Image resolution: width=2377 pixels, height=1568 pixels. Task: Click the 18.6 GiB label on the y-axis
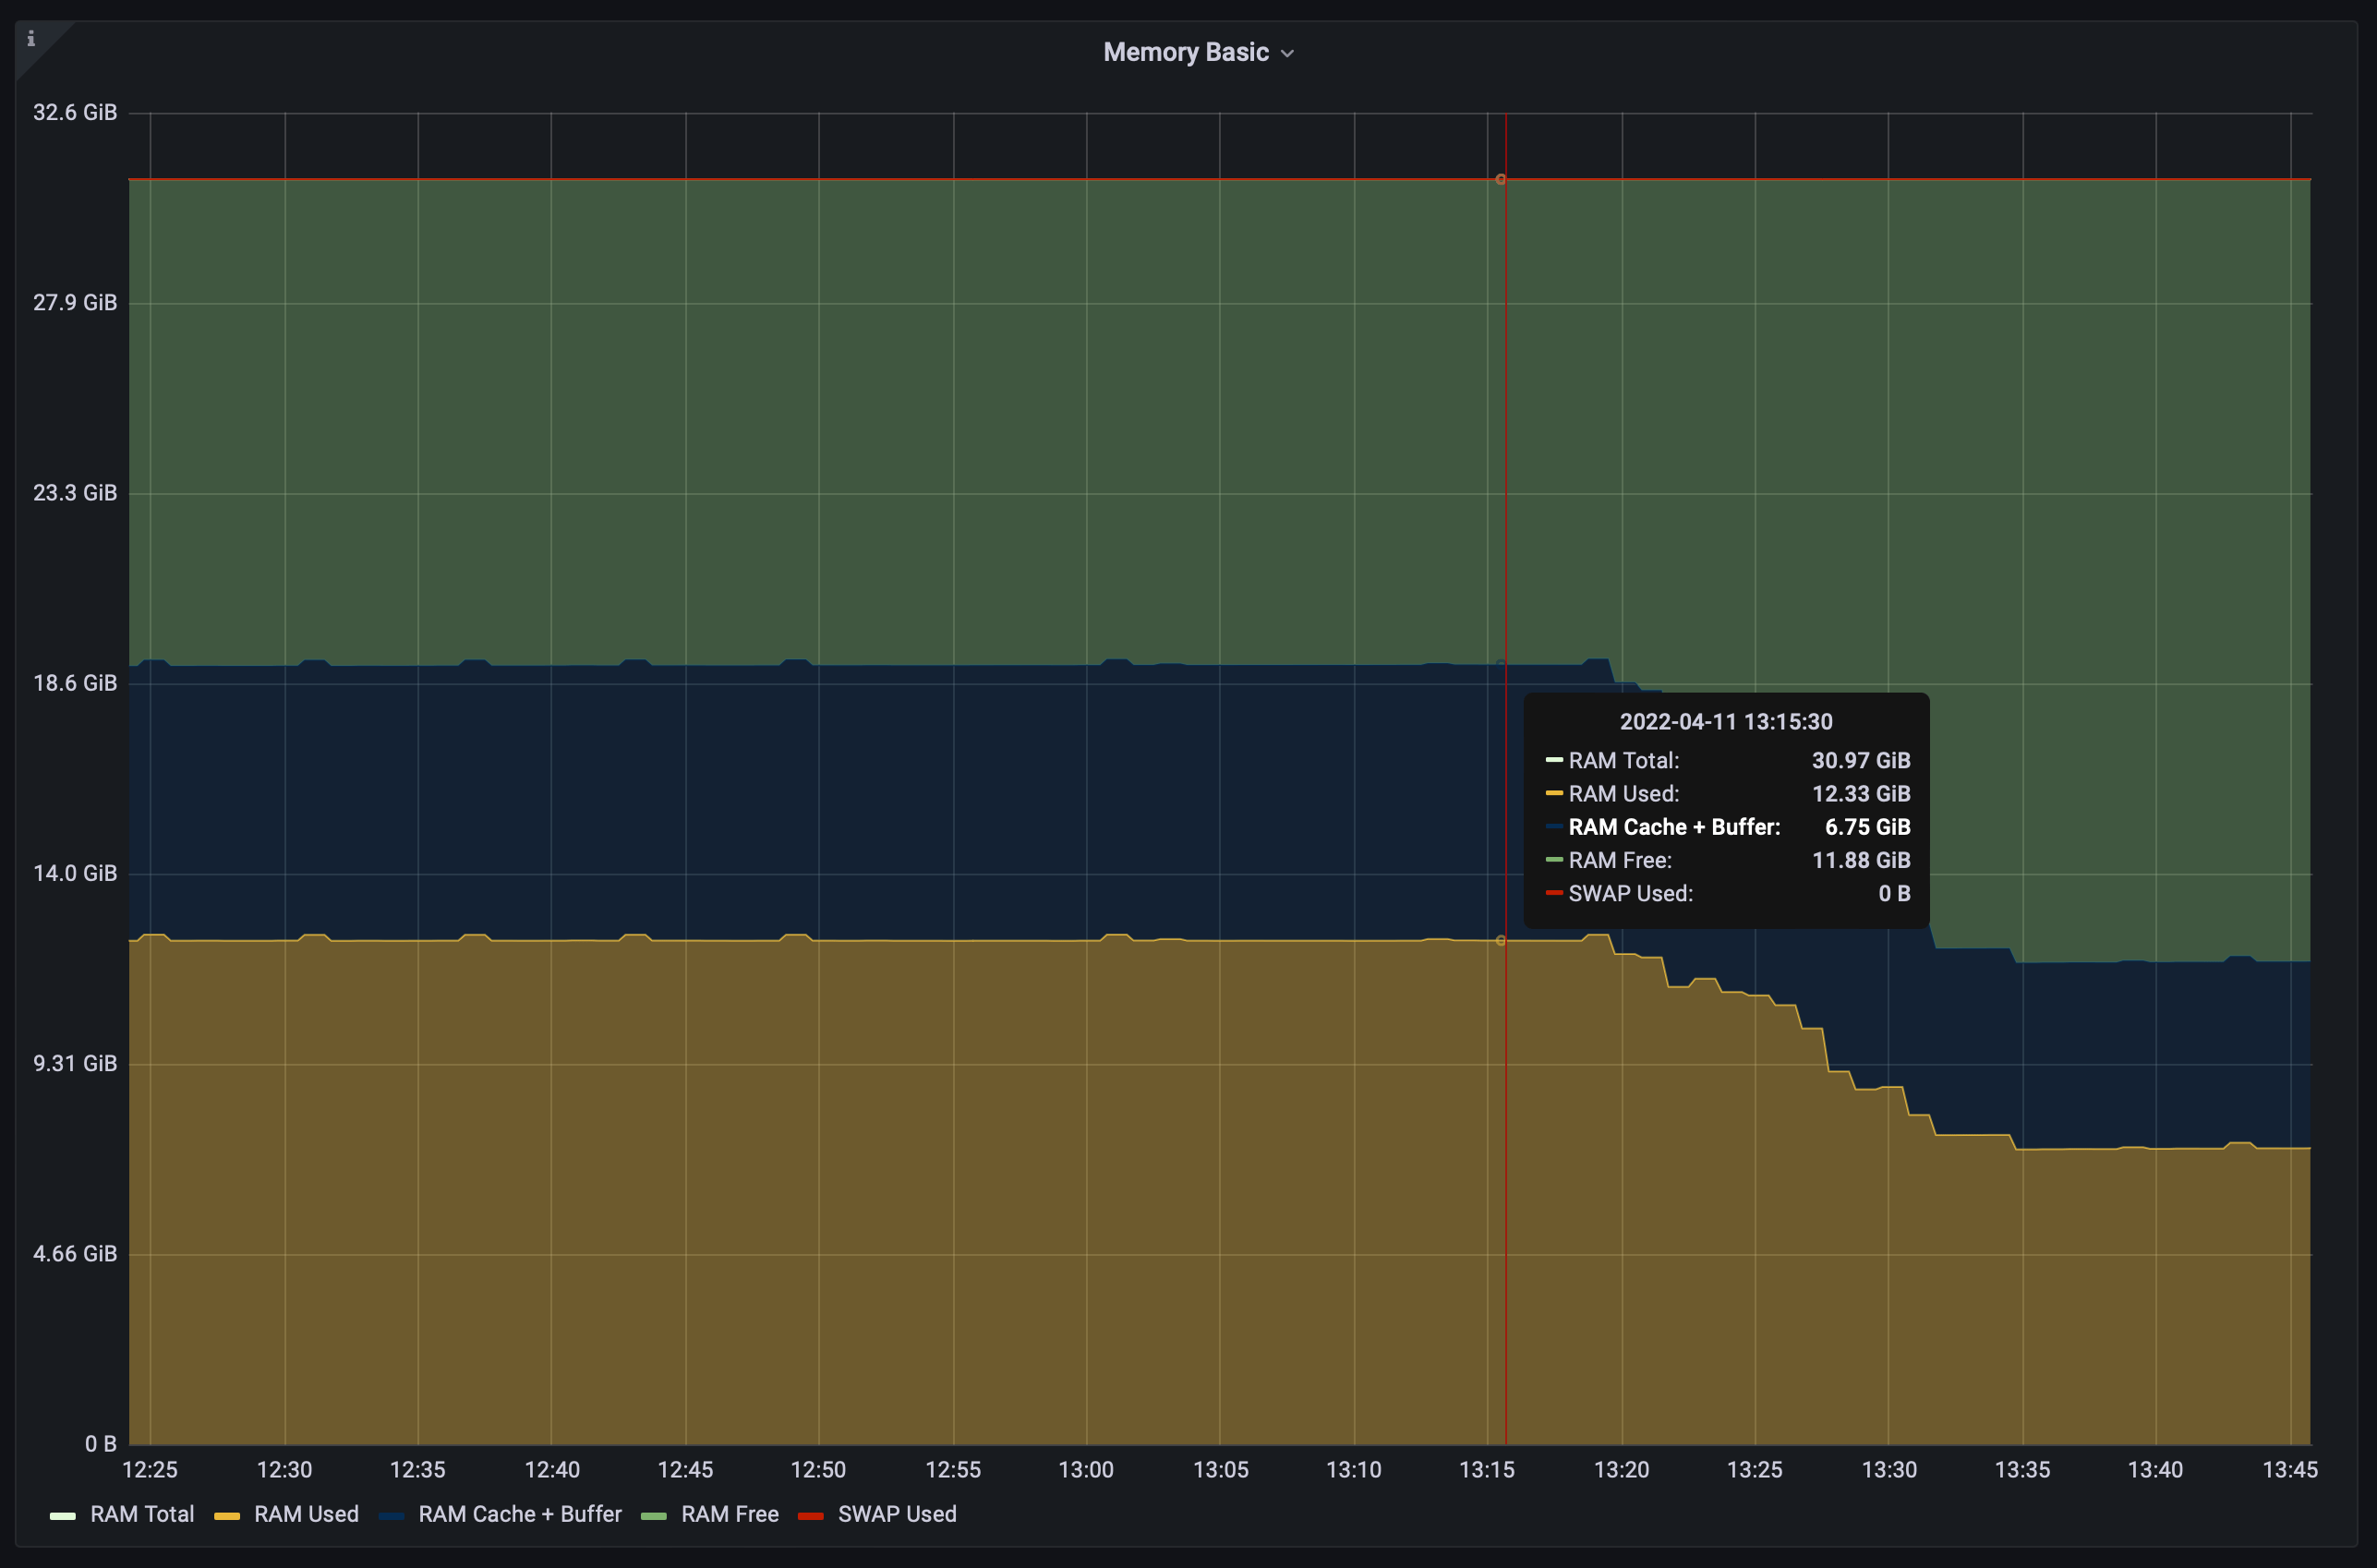click(75, 683)
